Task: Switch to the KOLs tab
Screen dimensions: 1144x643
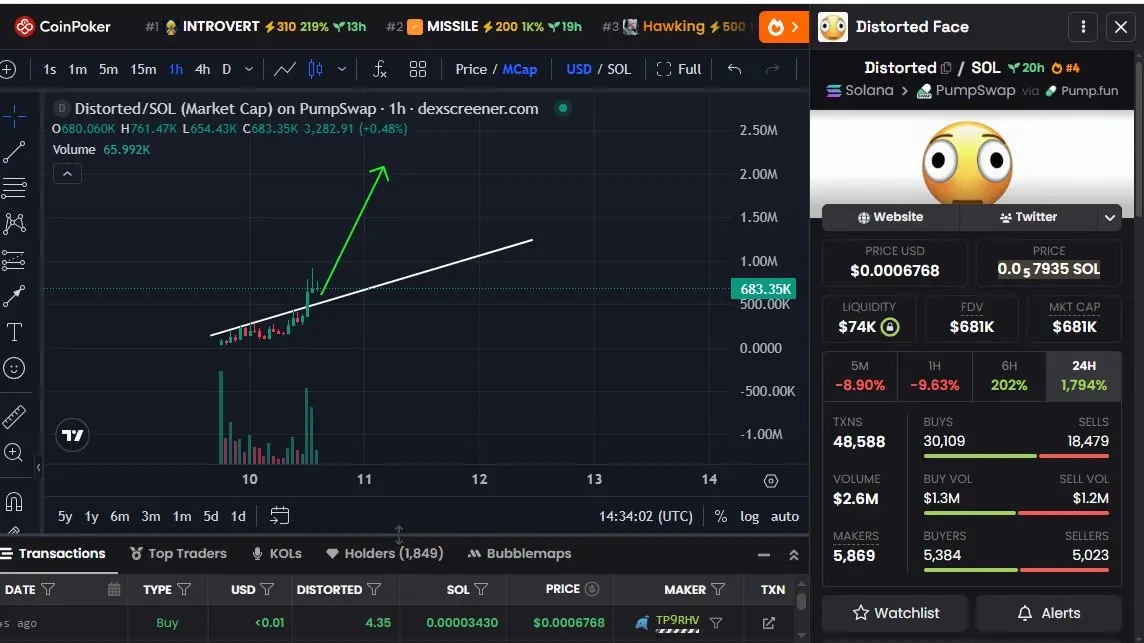Action: pyautogui.click(x=277, y=553)
